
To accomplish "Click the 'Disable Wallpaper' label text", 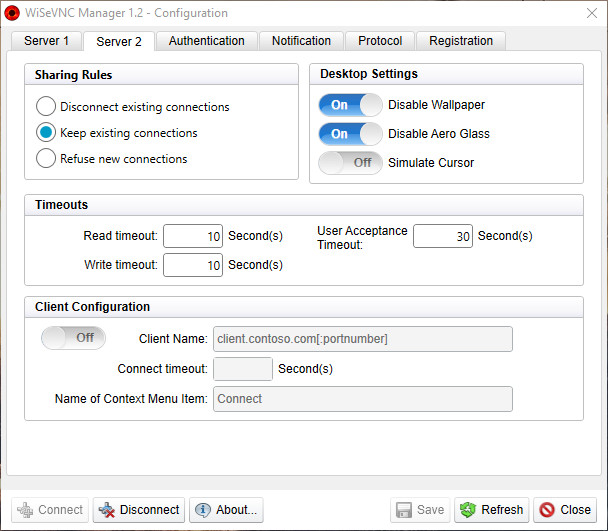I will pyautogui.click(x=436, y=105).
